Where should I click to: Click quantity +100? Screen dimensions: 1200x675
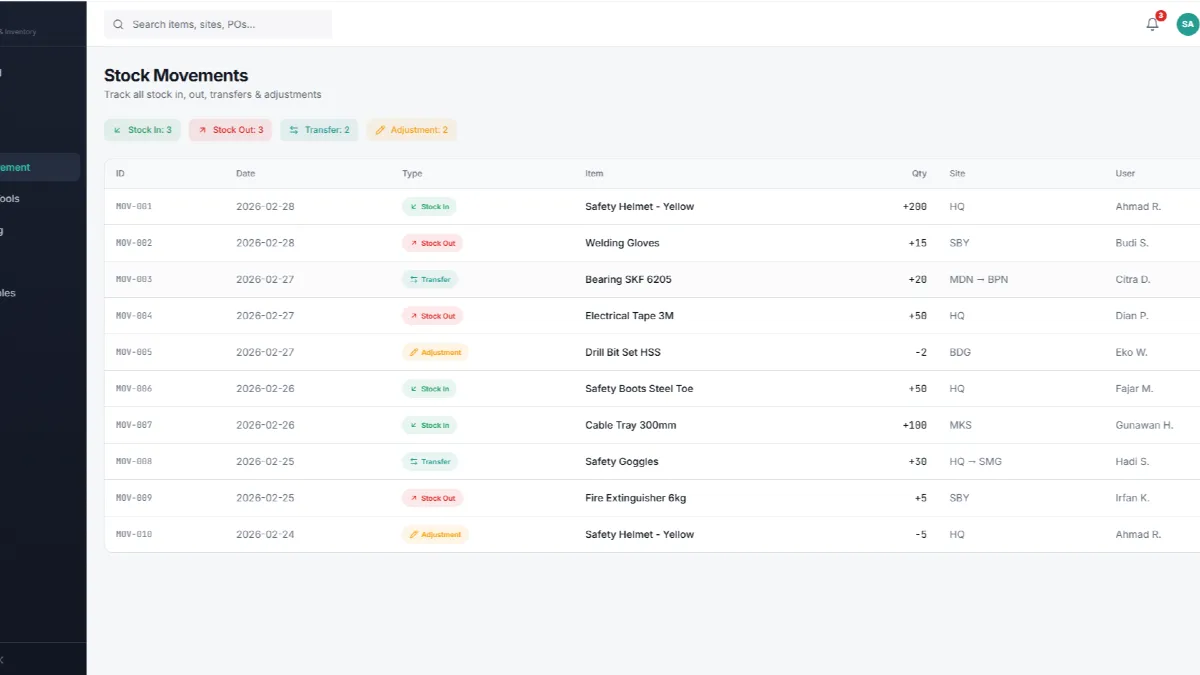tap(914, 426)
